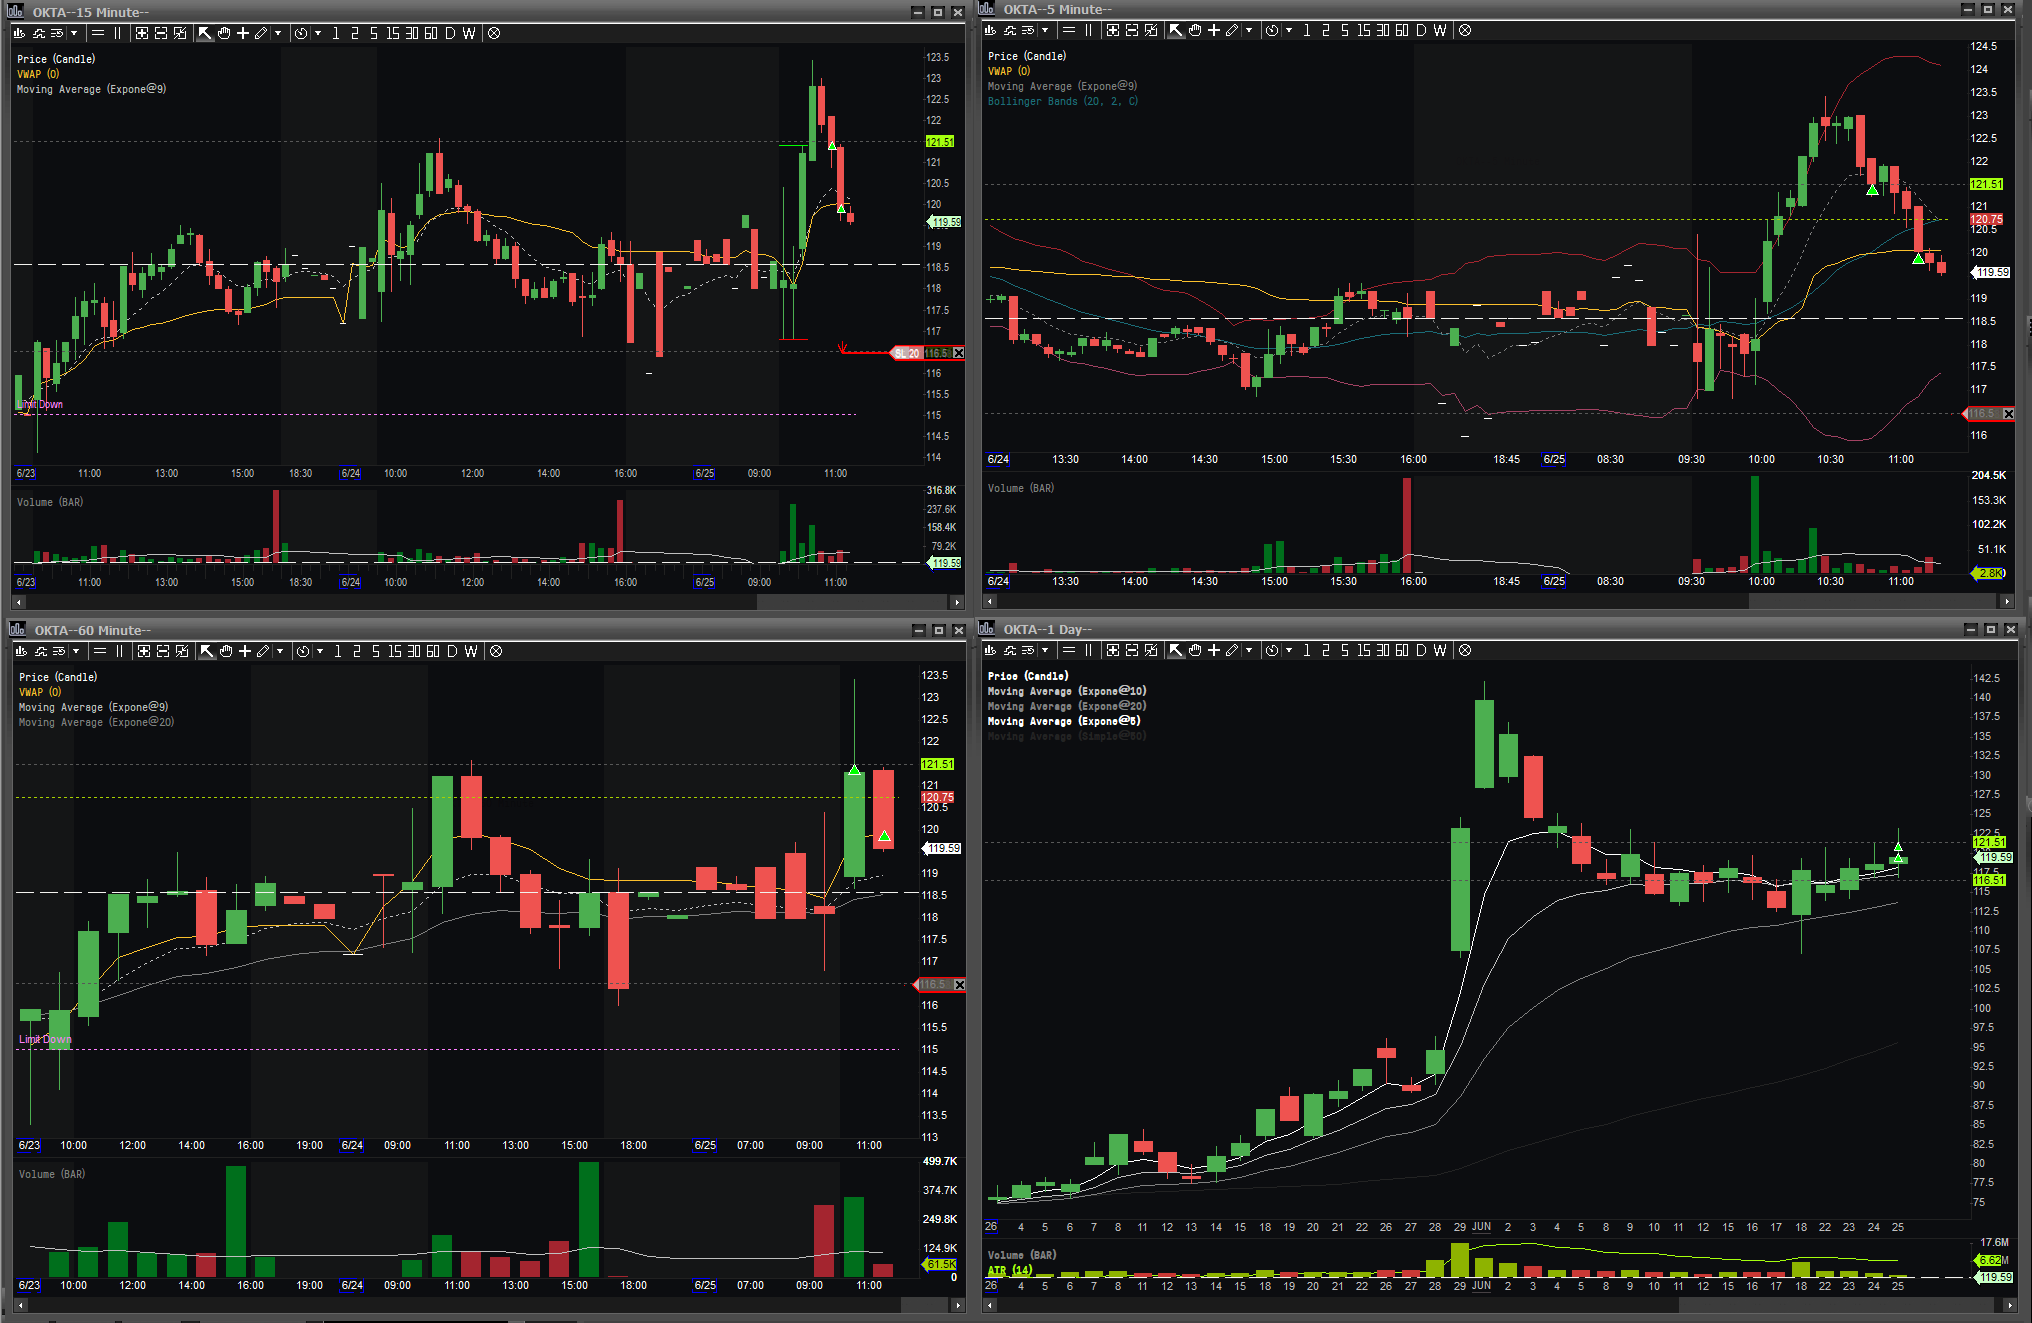This screenshot has height=1323, width=2032.
Task: Set 5 Minute chart to Daily interval
Action: click(x=1421, y=30)
